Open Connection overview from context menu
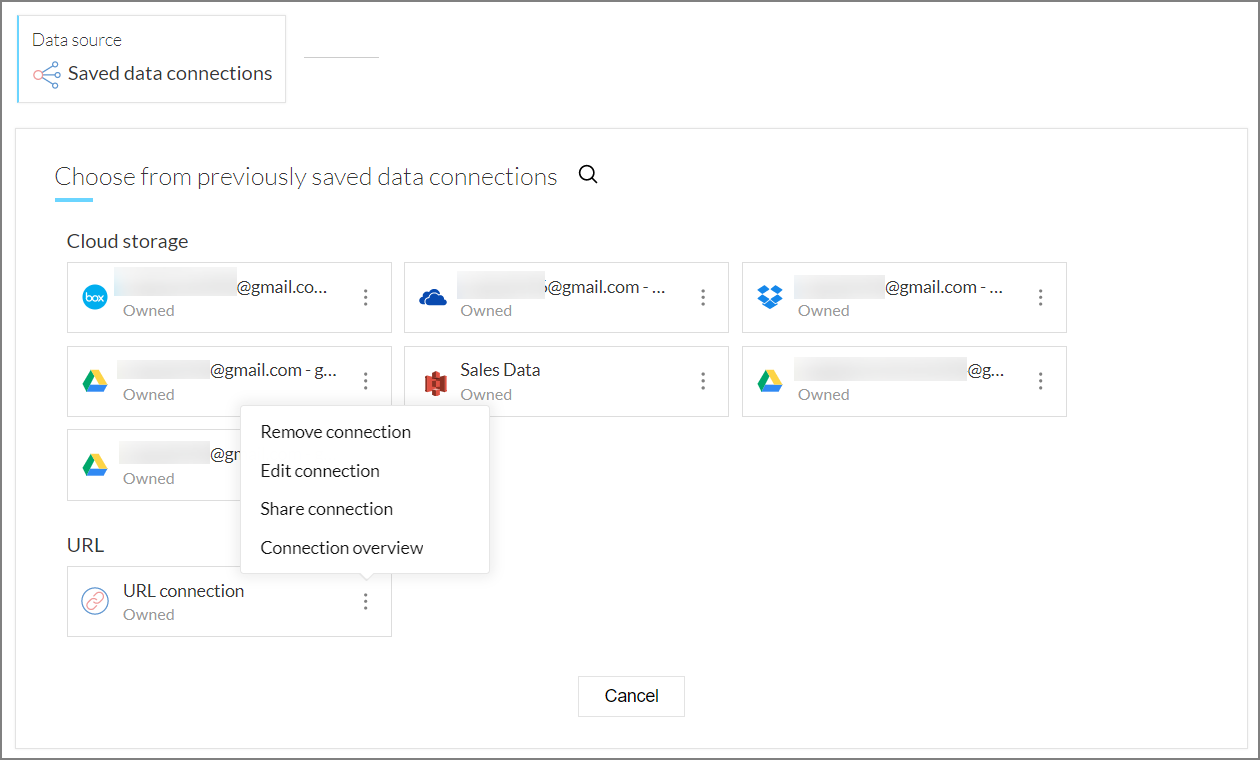This screenshot has height=760, width=1260. point(341,548)
